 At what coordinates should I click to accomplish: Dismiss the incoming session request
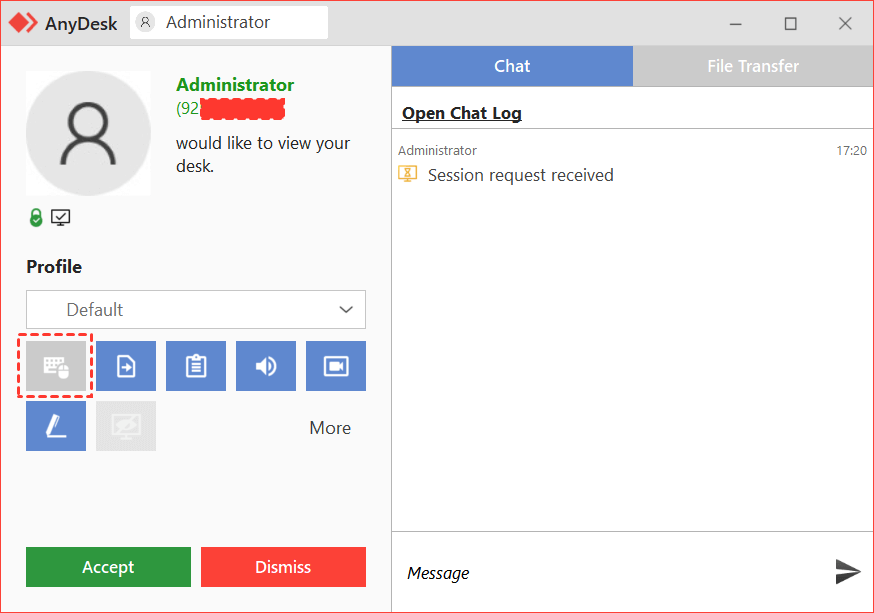click(283, 567)
